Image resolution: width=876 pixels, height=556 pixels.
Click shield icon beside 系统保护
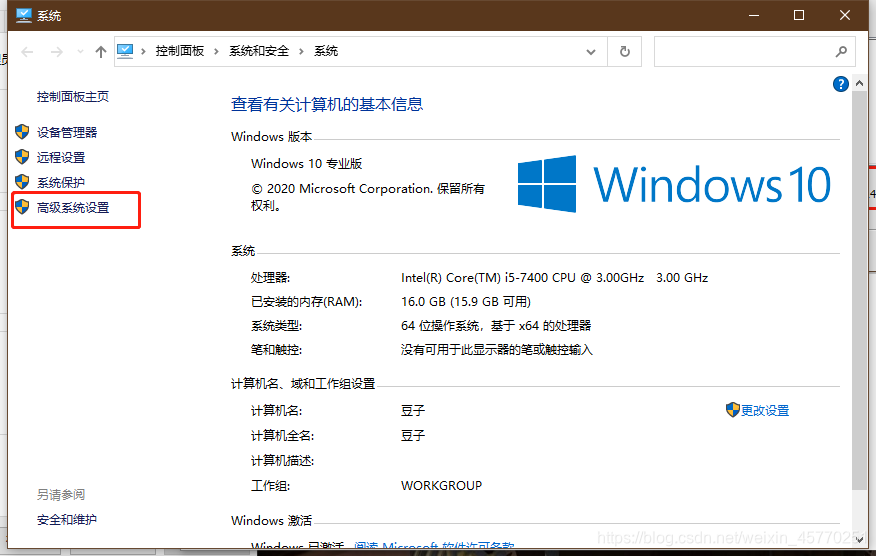pyautogui.click(x=22, y=182)
